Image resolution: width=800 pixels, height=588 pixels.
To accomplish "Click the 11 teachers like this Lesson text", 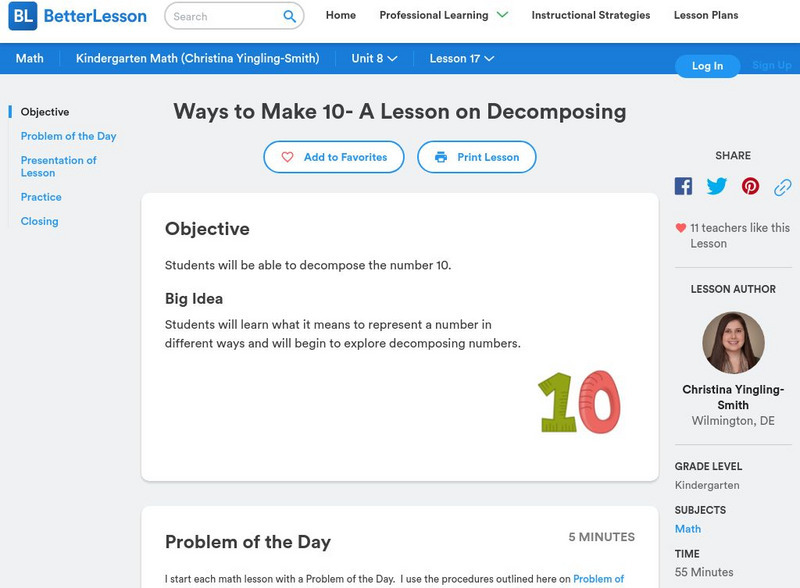I will coord(740,236).
